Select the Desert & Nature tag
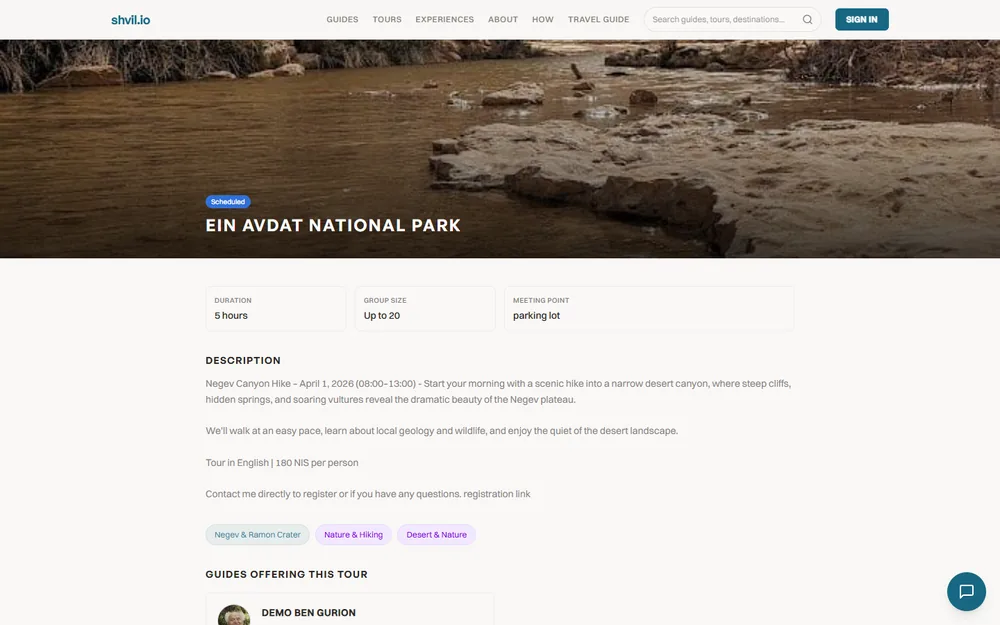The height and width of the screenshot is (625, 1000). pyautogui.click(x=436, y=534)
